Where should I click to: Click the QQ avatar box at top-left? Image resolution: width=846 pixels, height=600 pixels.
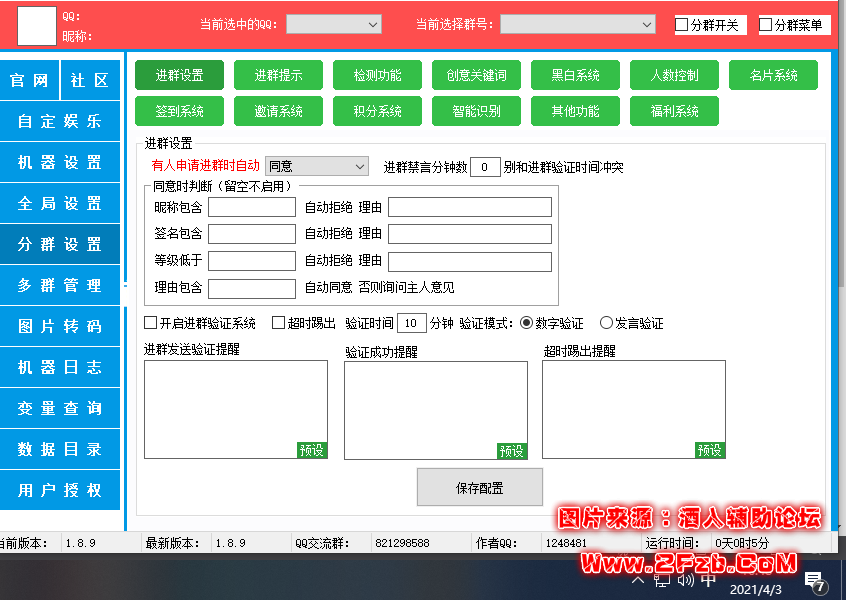pyautogui.click(x=37, y=25)
